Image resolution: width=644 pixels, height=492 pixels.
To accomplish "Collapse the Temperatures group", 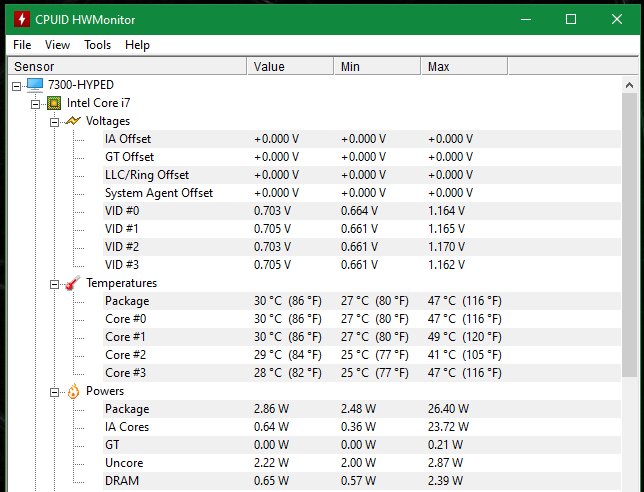I will click(54, 284).
